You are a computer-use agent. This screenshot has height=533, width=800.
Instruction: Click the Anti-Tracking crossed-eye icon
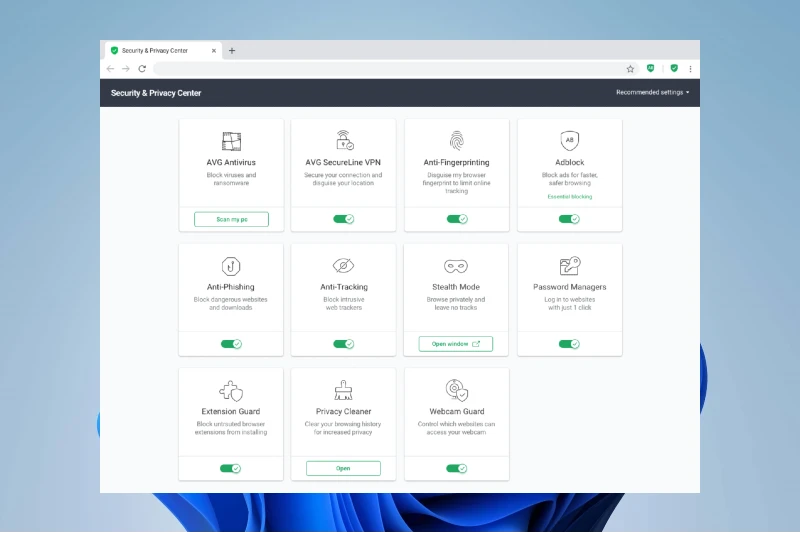(343, 265)
